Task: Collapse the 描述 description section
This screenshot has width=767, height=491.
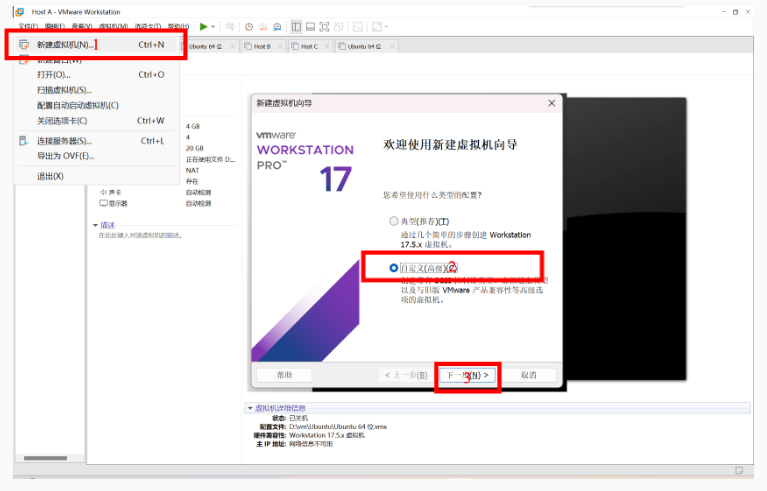Action: 95,225
